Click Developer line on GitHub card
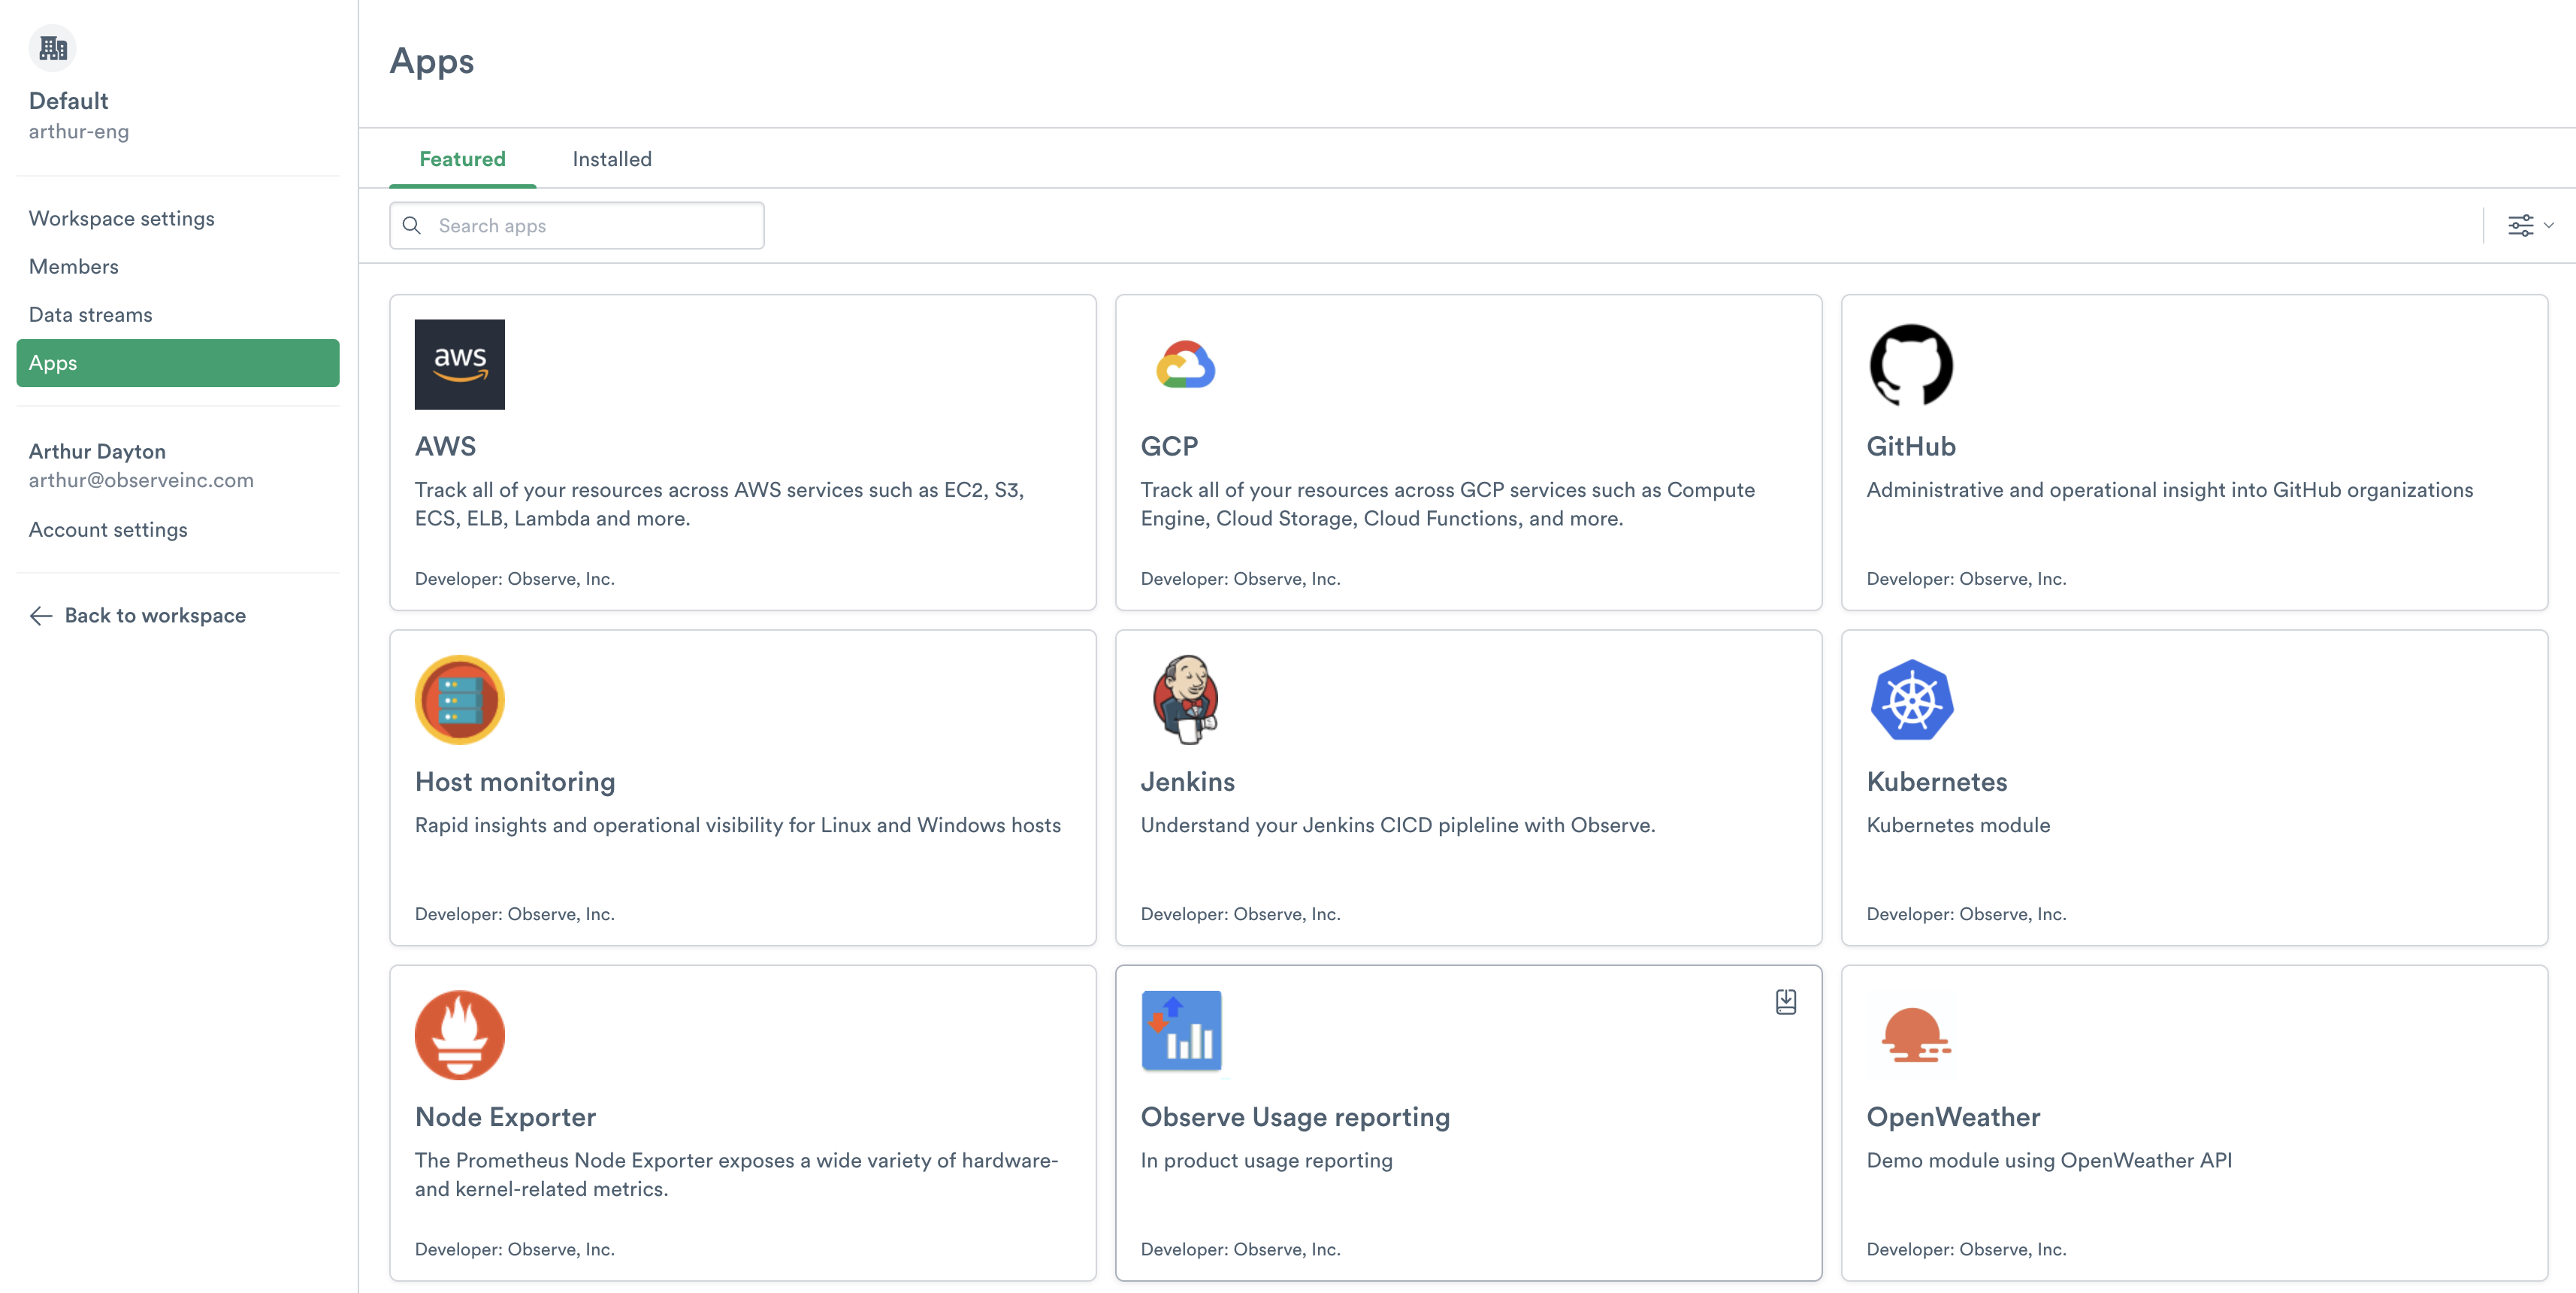Screen dimensions: 2576x1293 [x=1966, y=579]
